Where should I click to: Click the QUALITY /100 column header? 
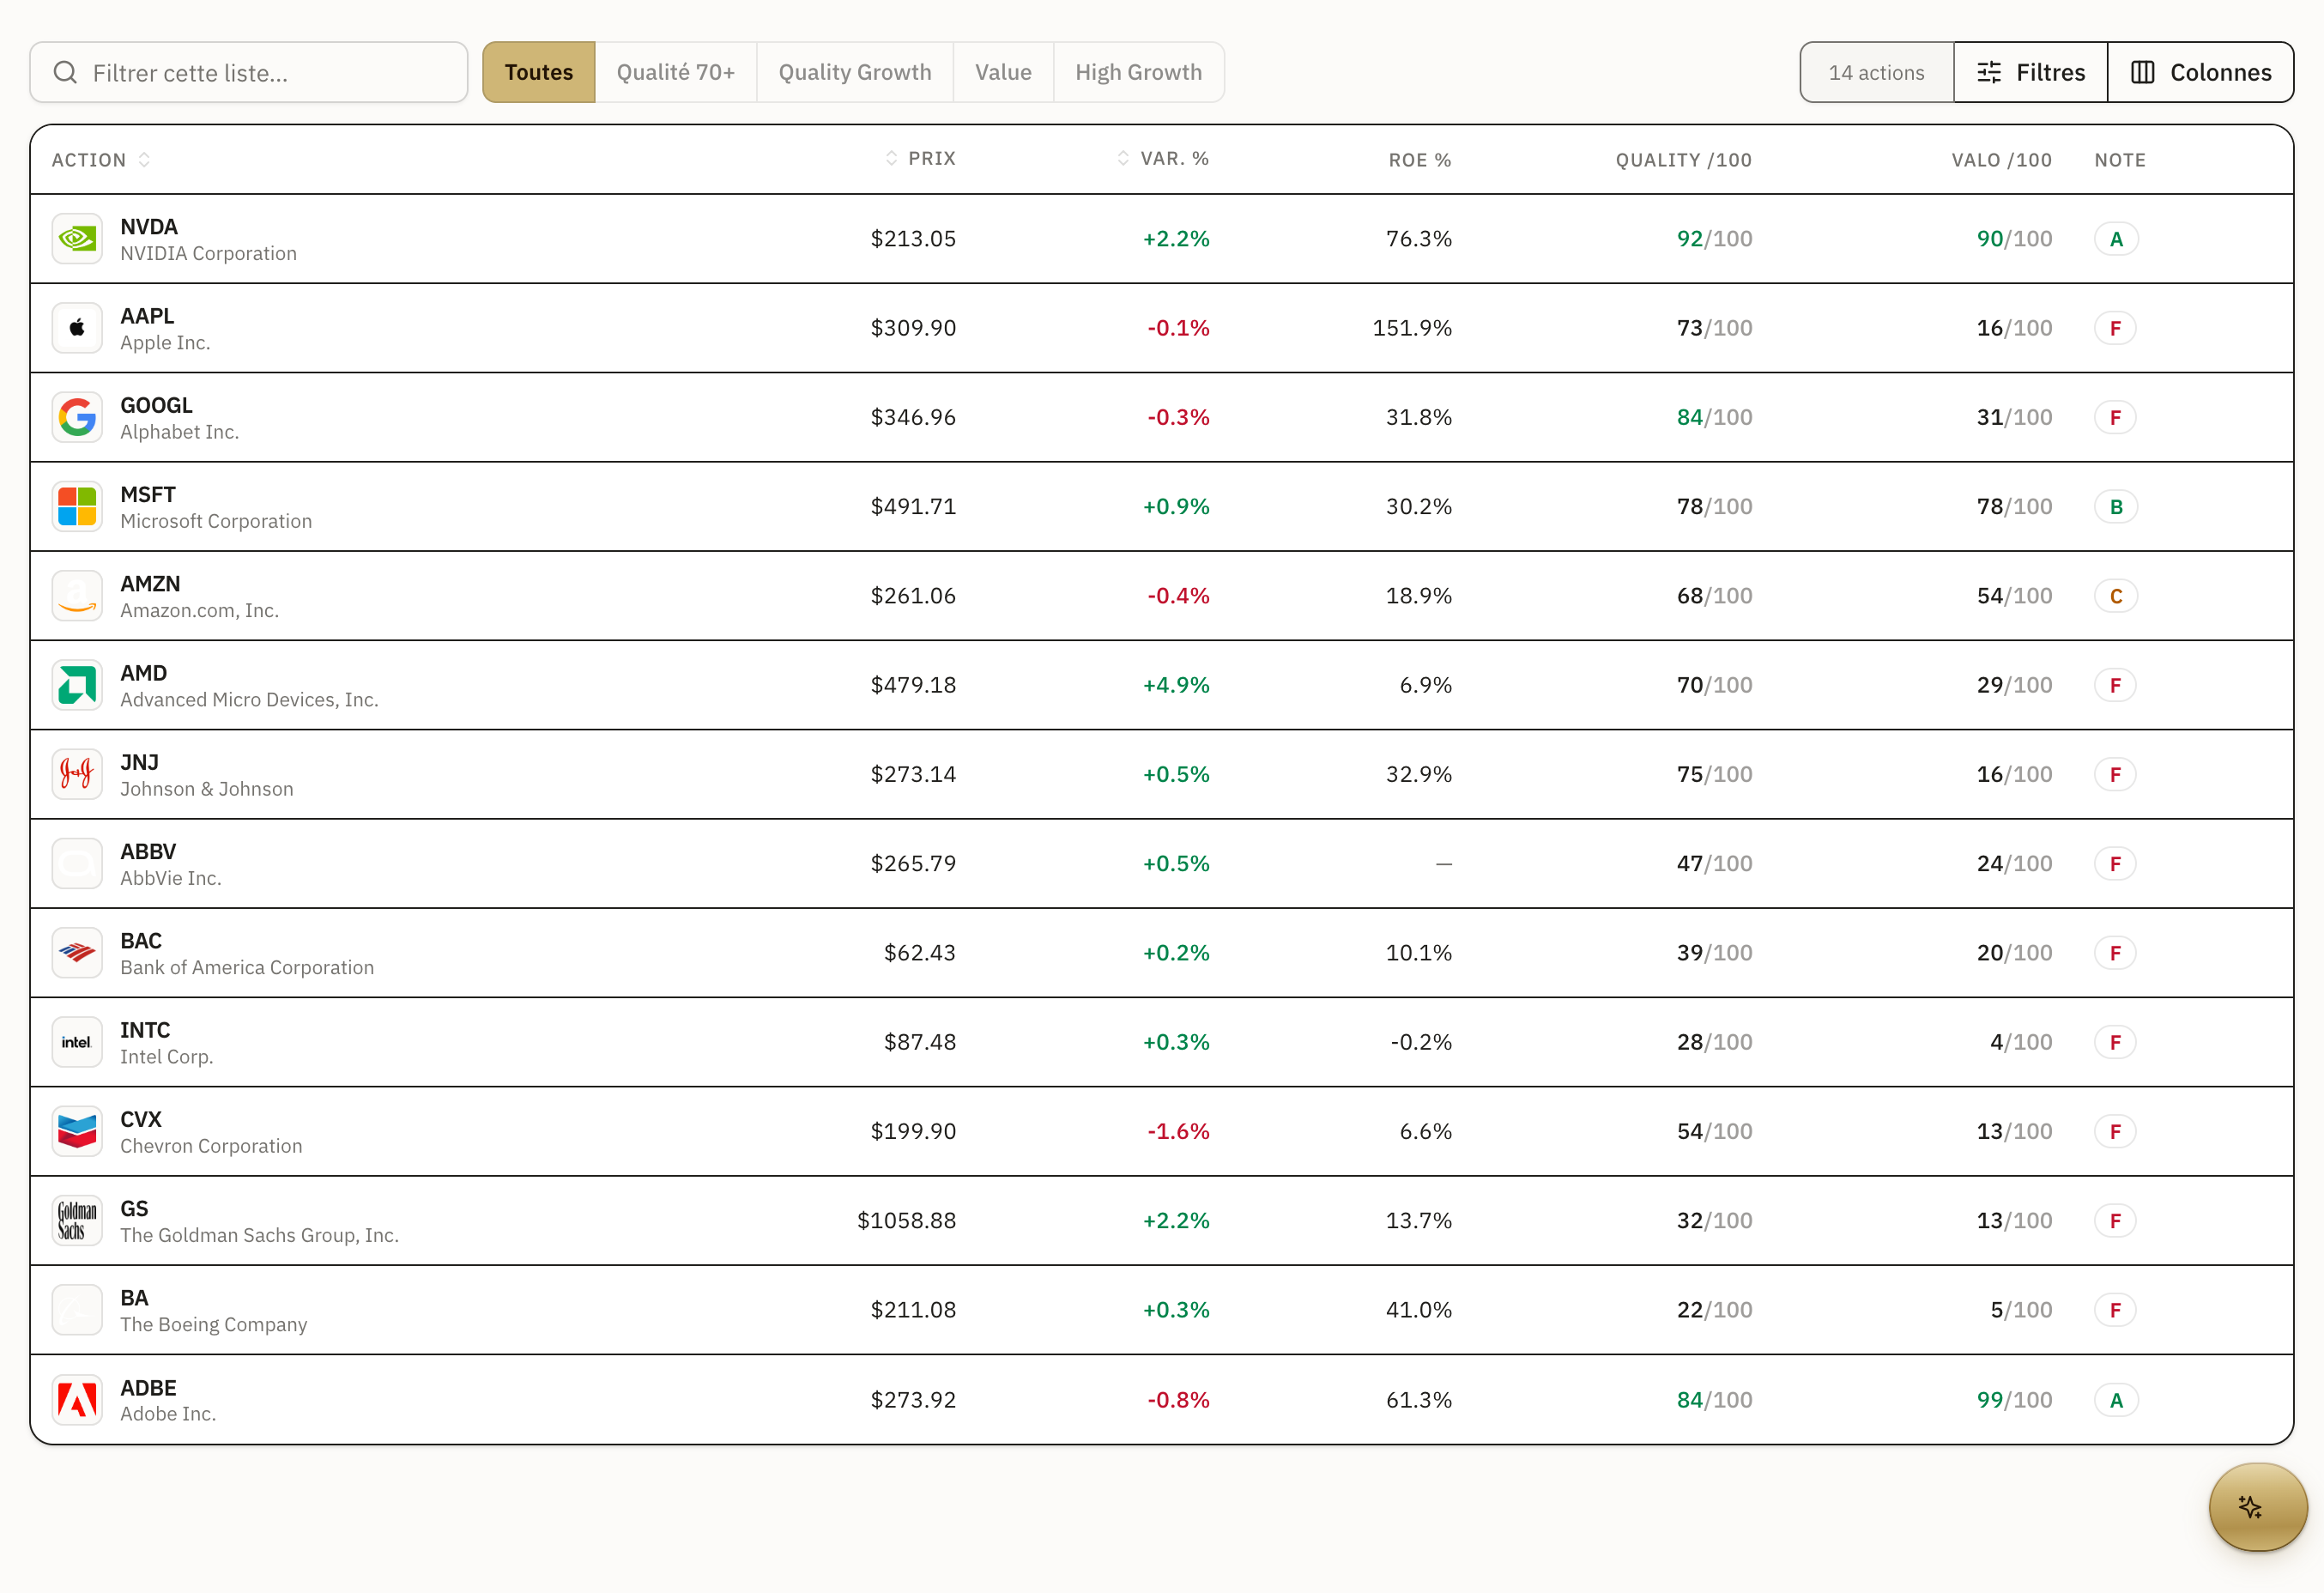(x=1684, y=160)
